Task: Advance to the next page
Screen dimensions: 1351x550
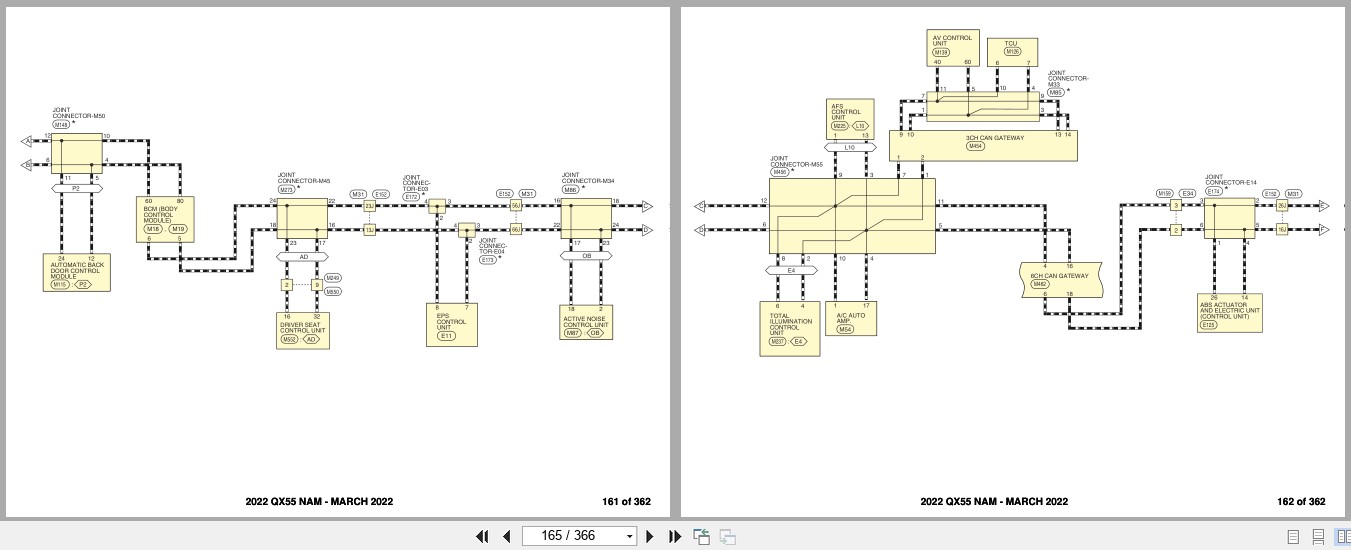Action: [649, 536]
